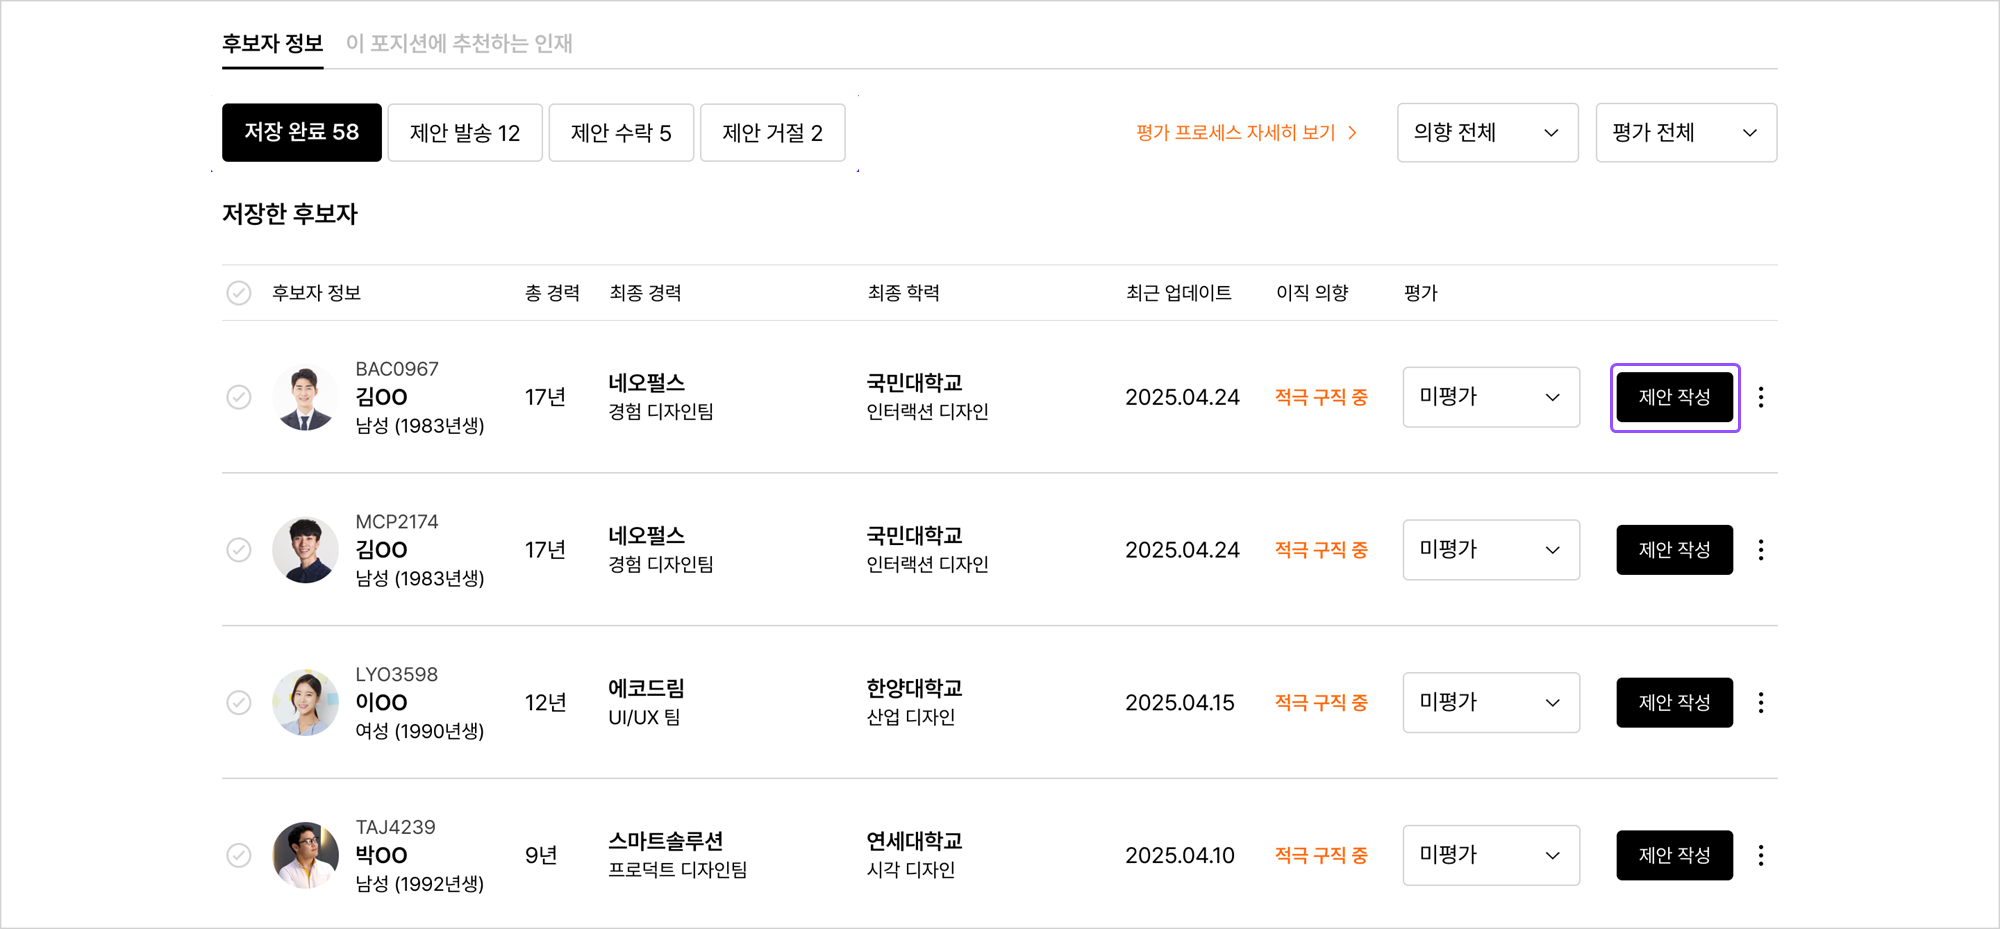Switch to 제안 발송 12 tab
Screen dimensions: 2000x929
(x=465, y=133)
